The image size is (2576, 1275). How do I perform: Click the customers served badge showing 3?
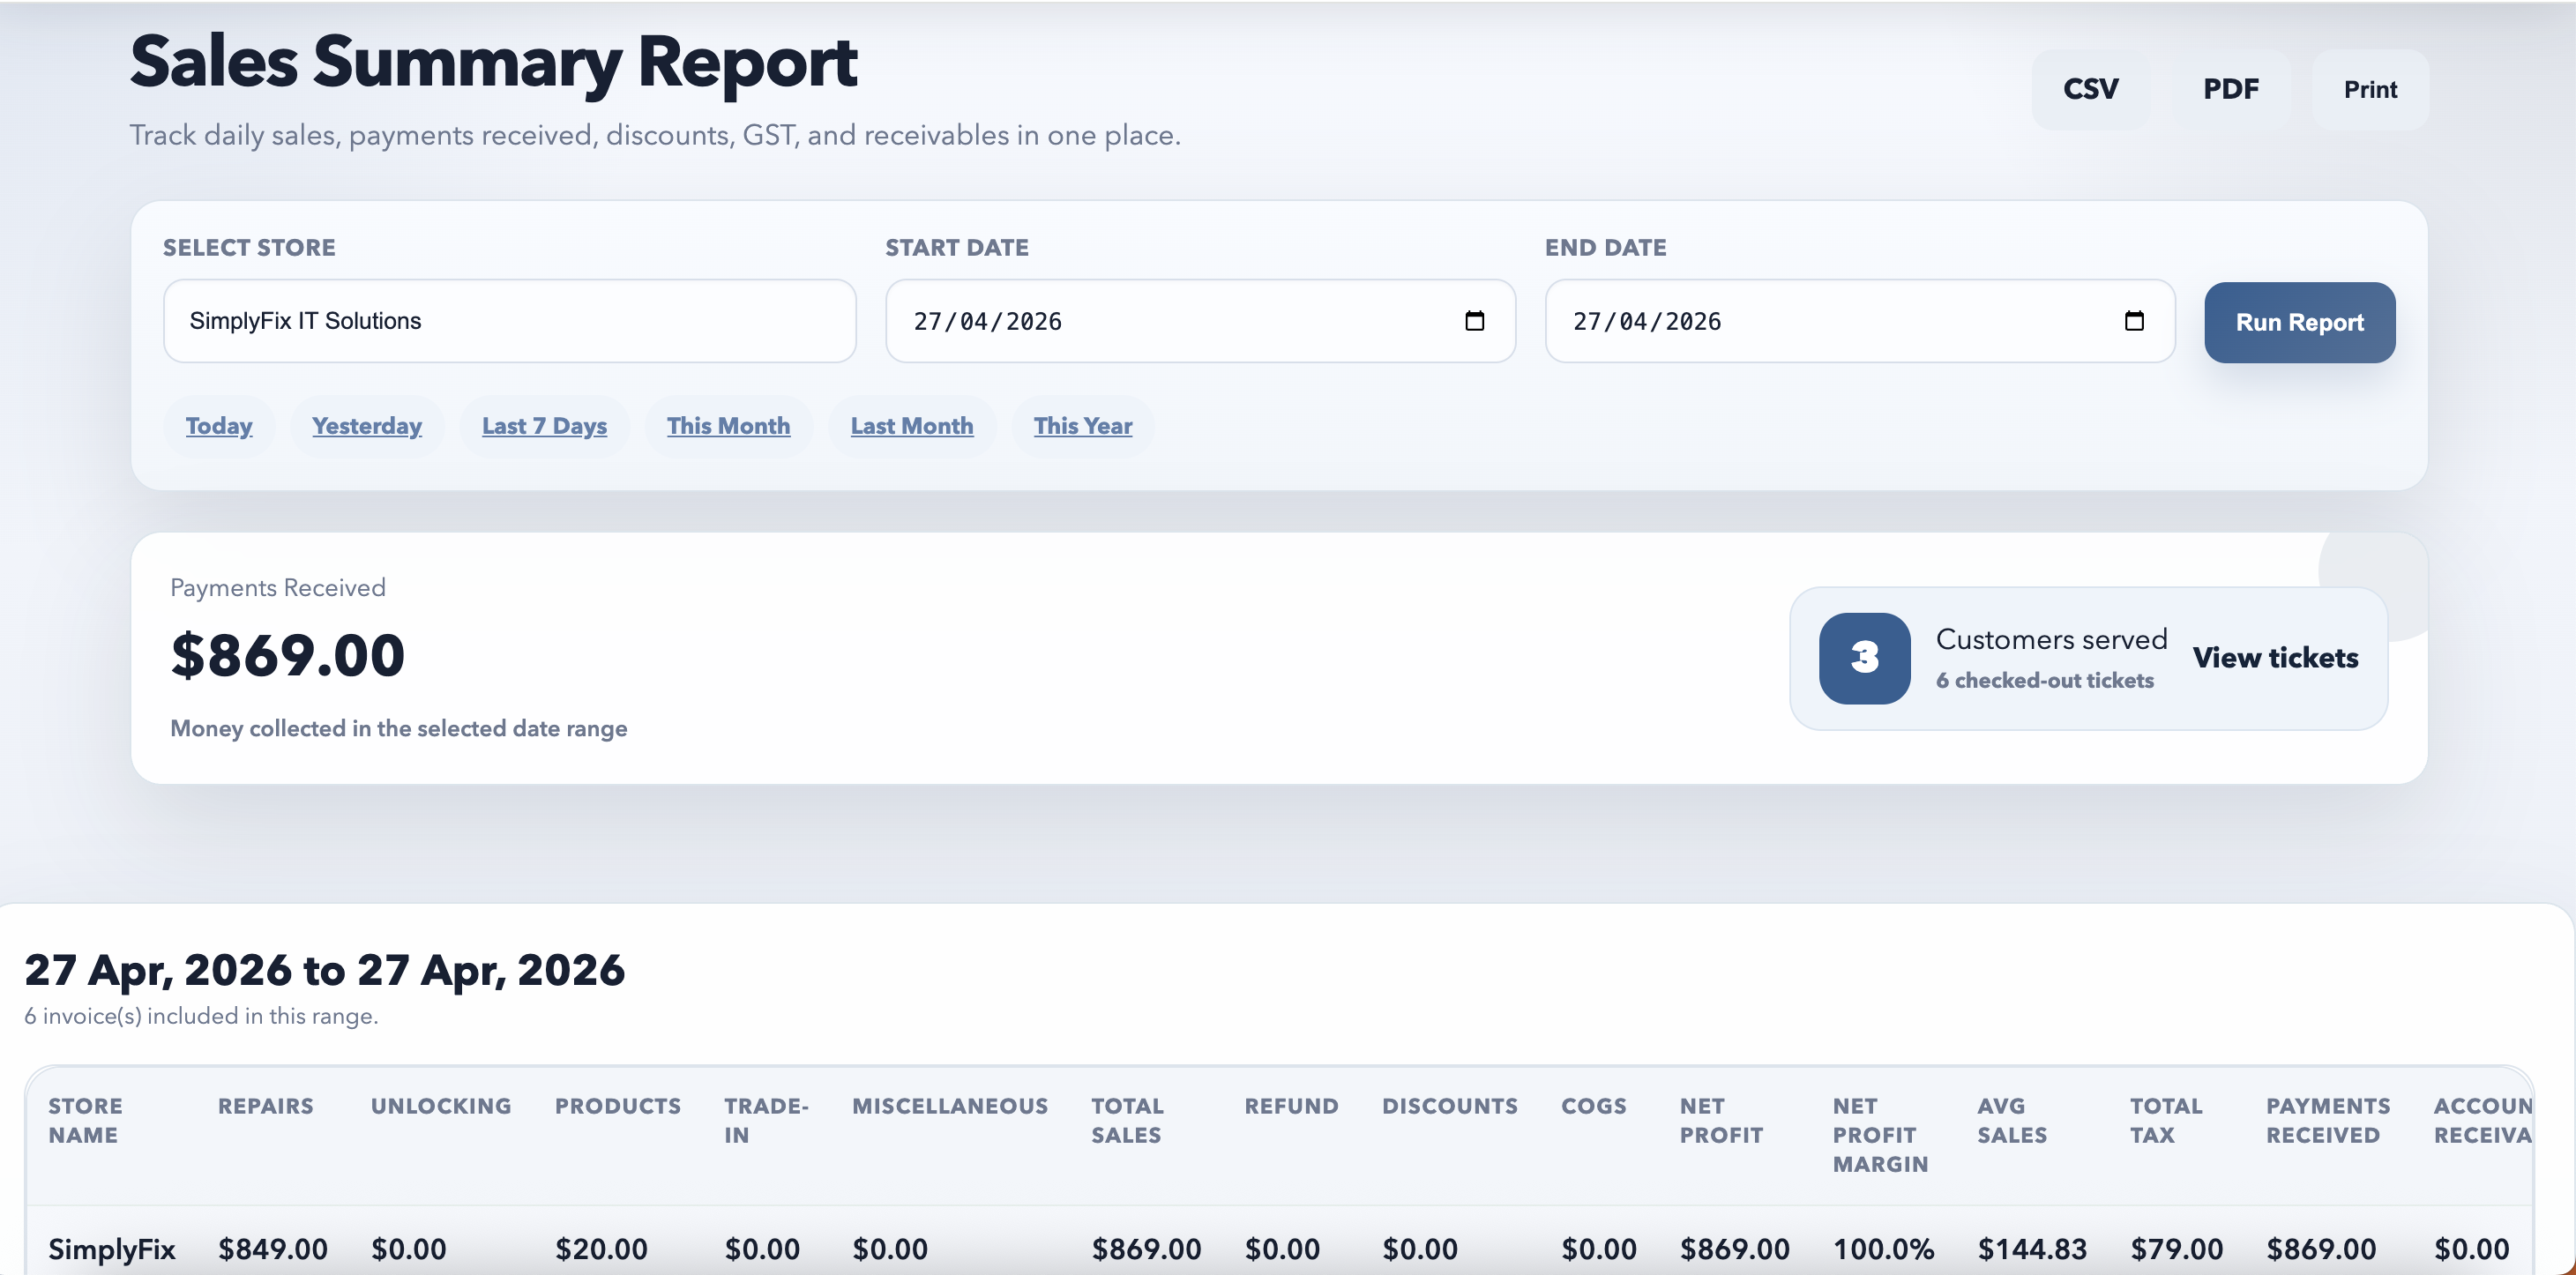(1864, 657)
